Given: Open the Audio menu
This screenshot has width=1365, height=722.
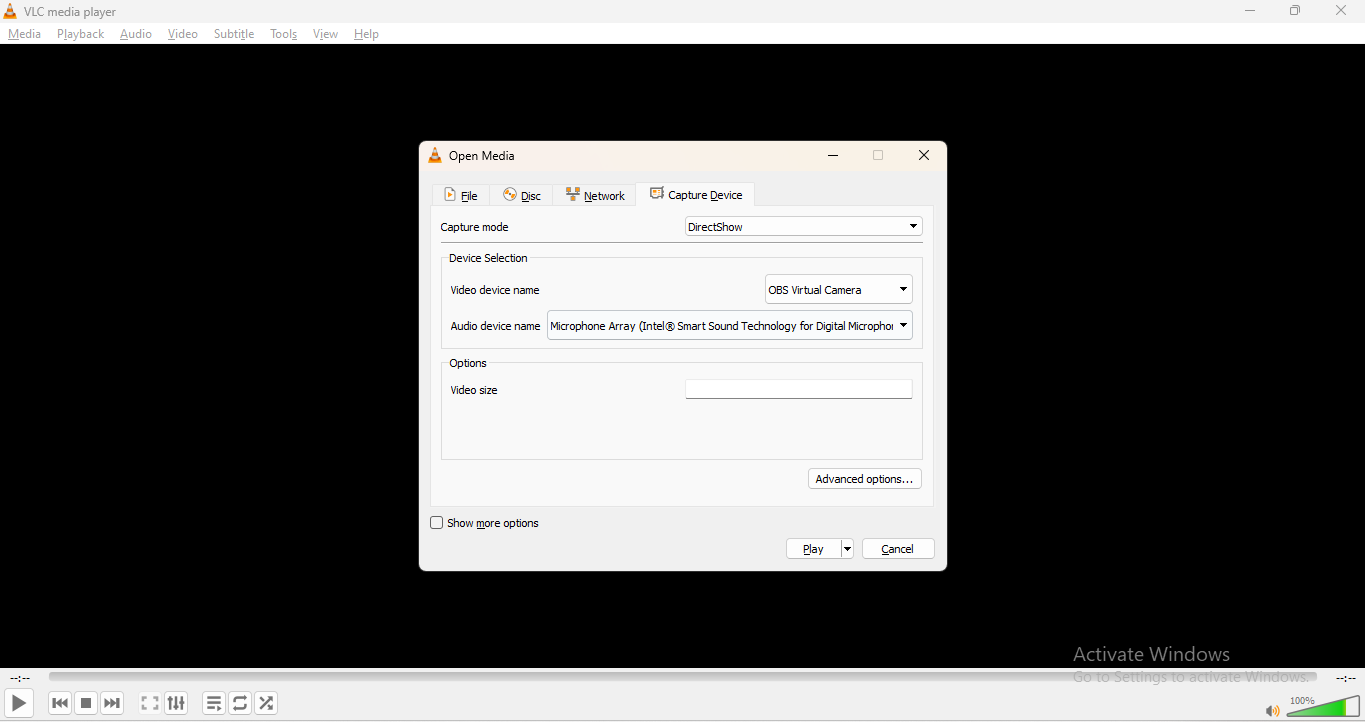Looking at the screenshot, I should (x=136, y=34).
